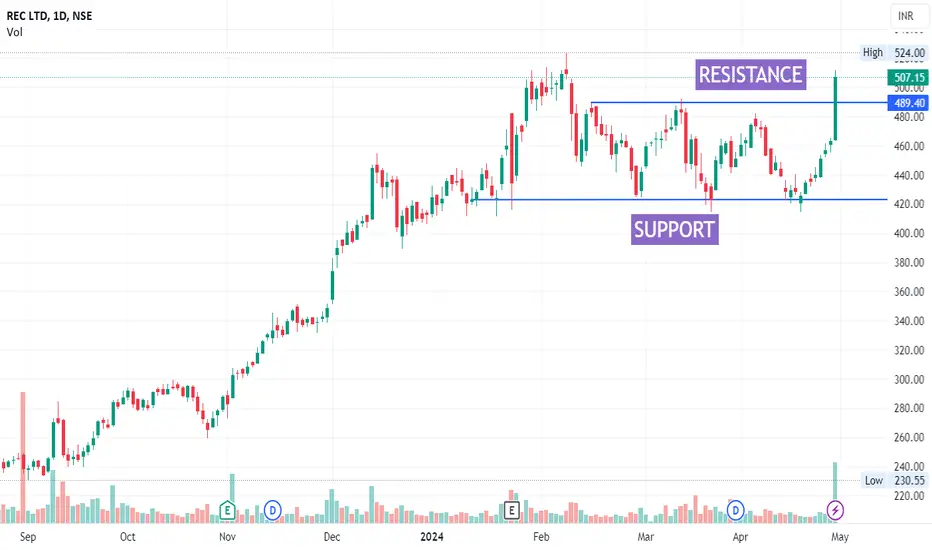Image resolution: width=932 pixels, height=550 pixels.
Task: Click the January earnings E icon
Action: [x=511, y=510]
